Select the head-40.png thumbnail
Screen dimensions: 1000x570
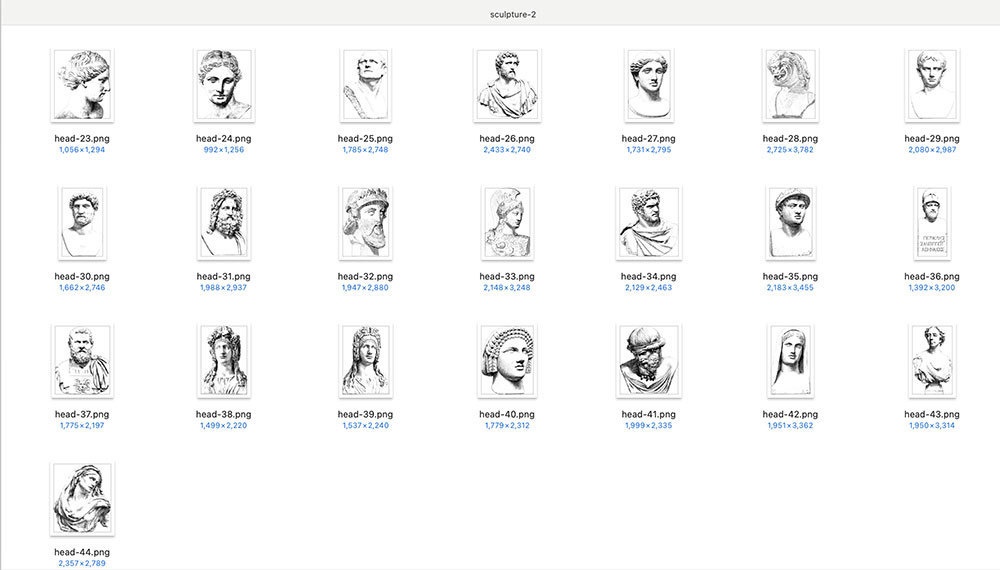507,362
